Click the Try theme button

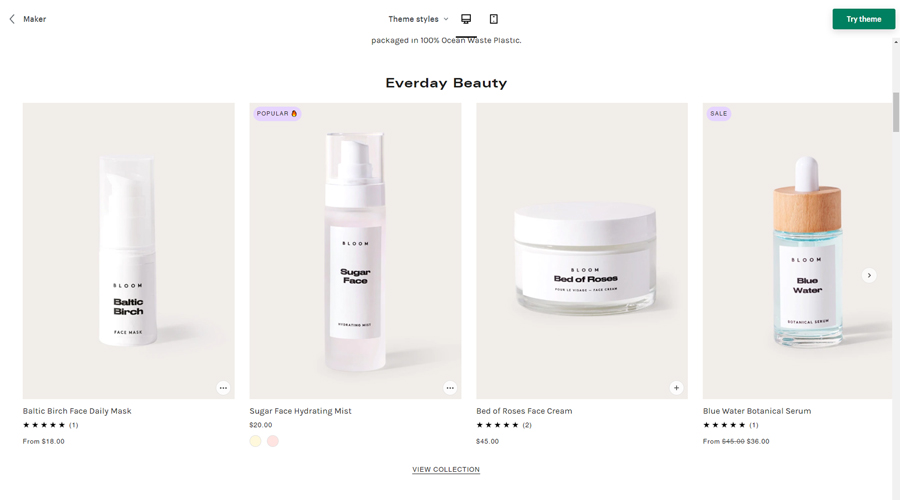[863, 19]
